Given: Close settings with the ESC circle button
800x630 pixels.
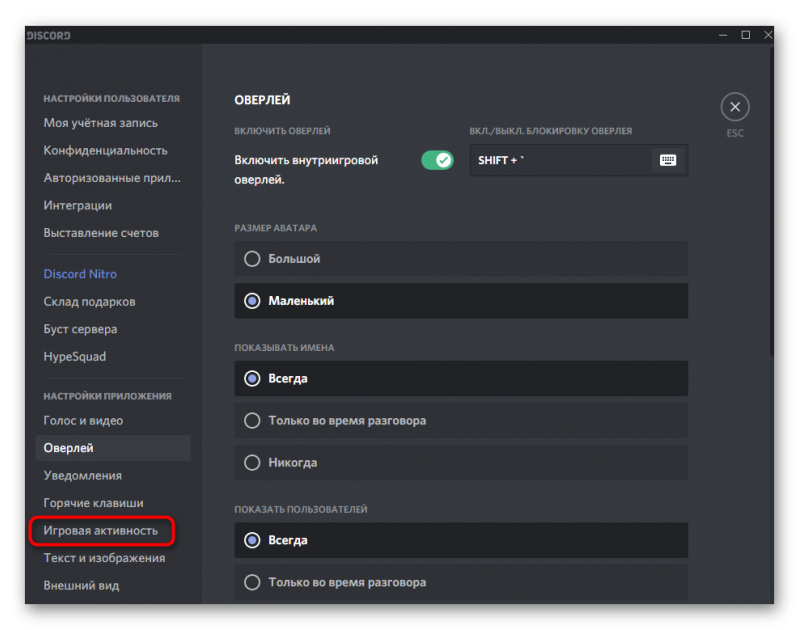Looking at the screenshot, I should coord(735,107).
